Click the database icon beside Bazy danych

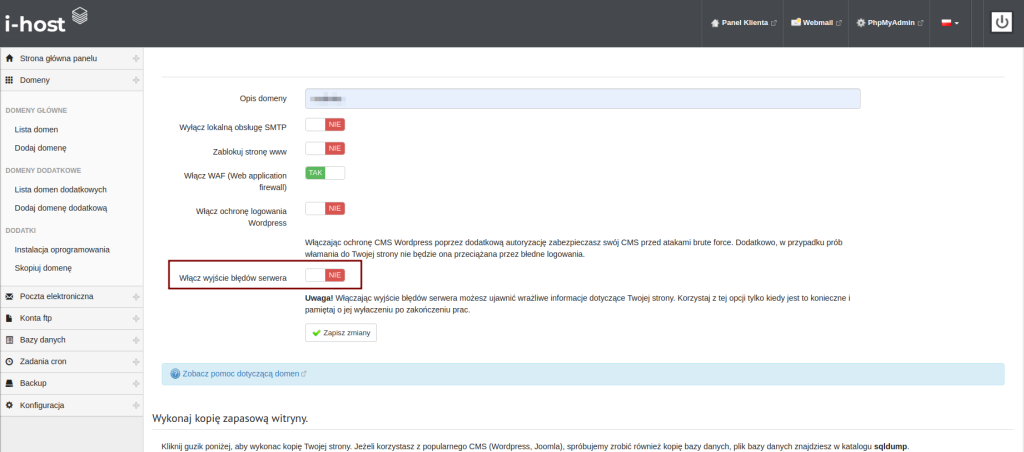pos(10,340)
